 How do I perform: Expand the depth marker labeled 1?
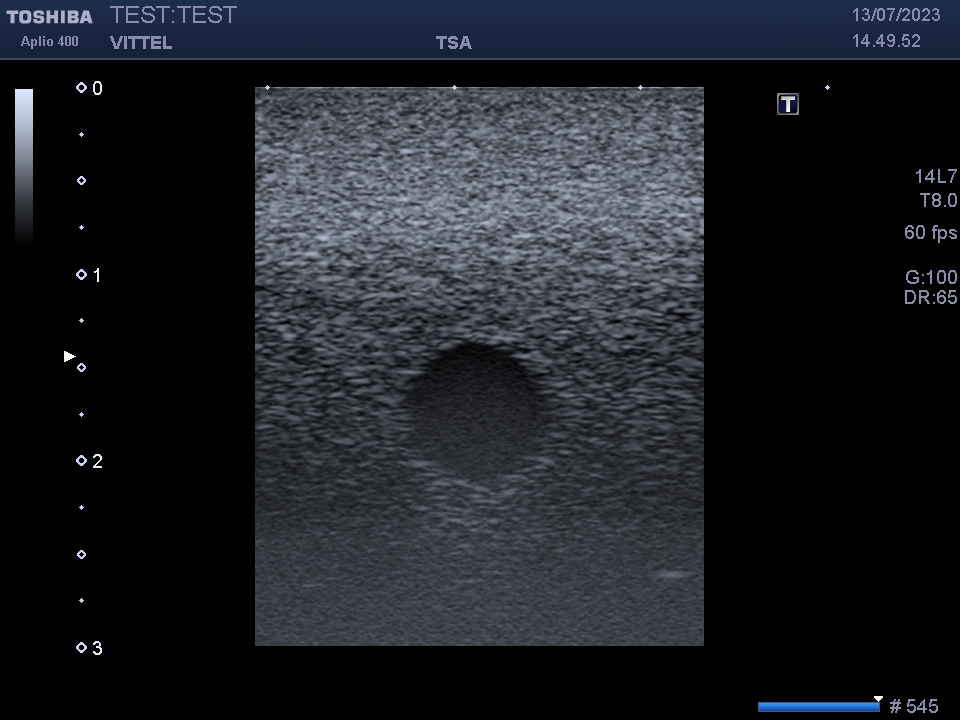(88, 275)
